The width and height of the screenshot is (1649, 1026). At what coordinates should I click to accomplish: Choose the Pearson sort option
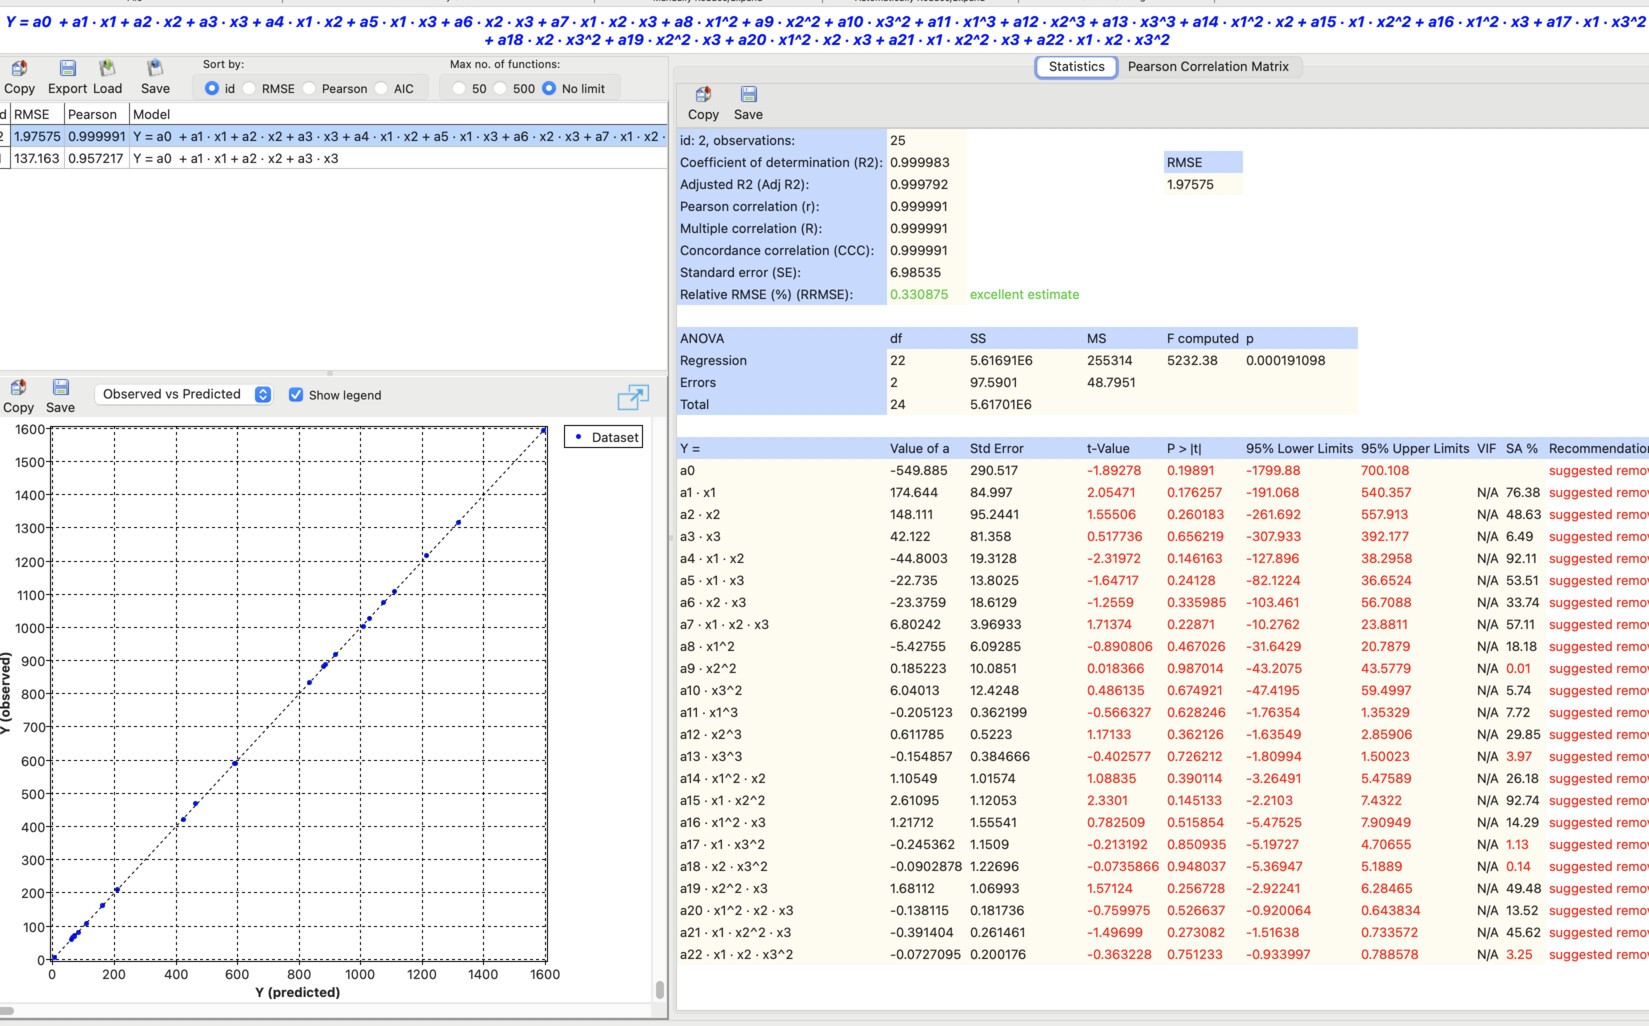tap(309, 88)
